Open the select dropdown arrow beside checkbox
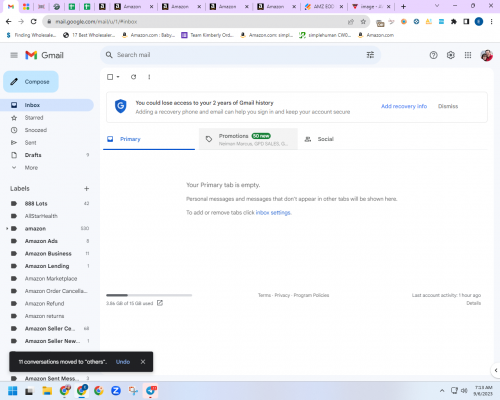 pos(118,77)
